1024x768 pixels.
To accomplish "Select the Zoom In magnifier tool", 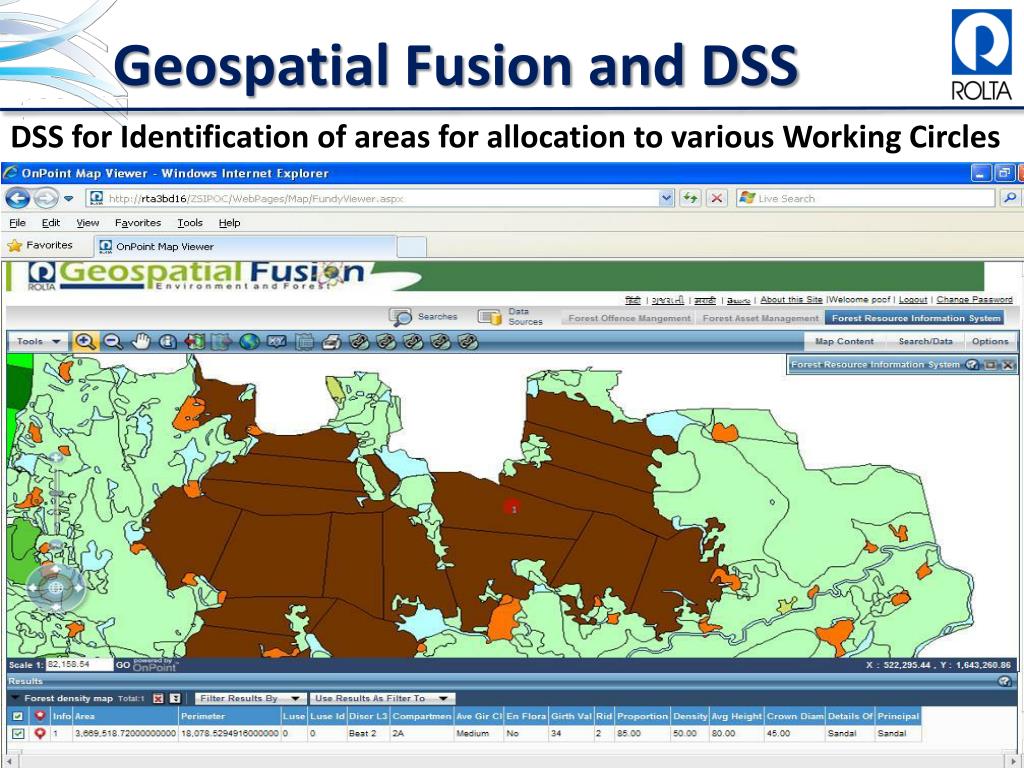I will [85, 342].
